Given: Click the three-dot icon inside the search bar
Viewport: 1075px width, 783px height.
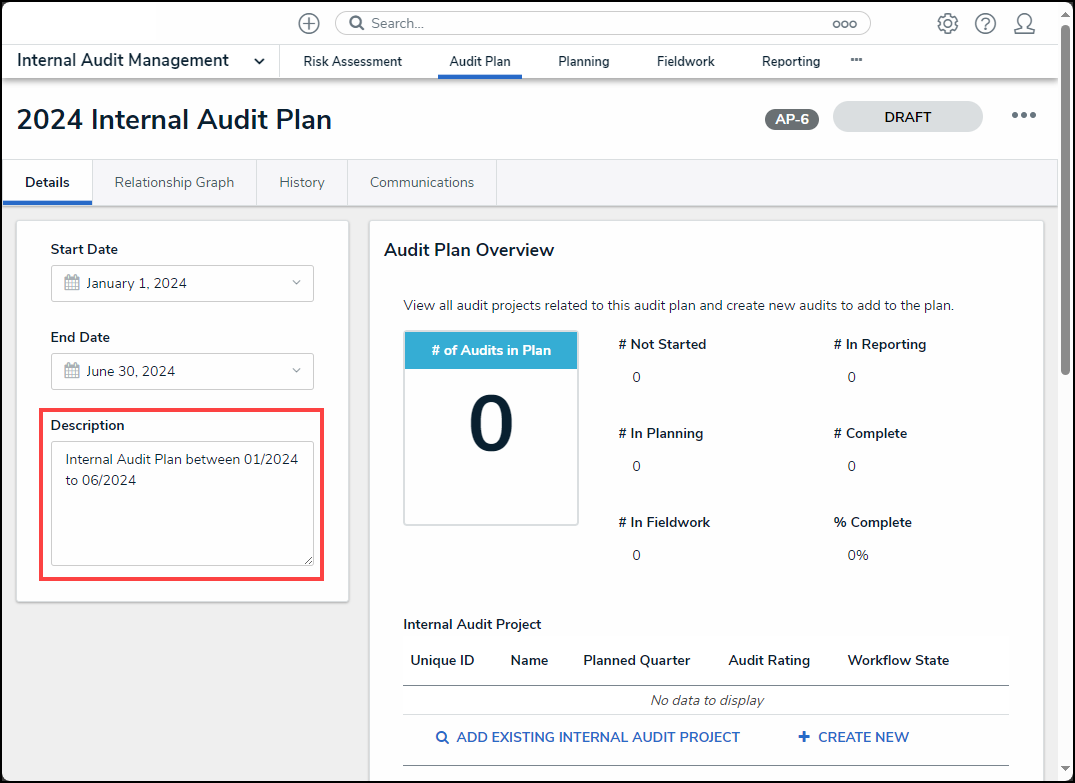Looking at the screenshot, I should point(844,23).
